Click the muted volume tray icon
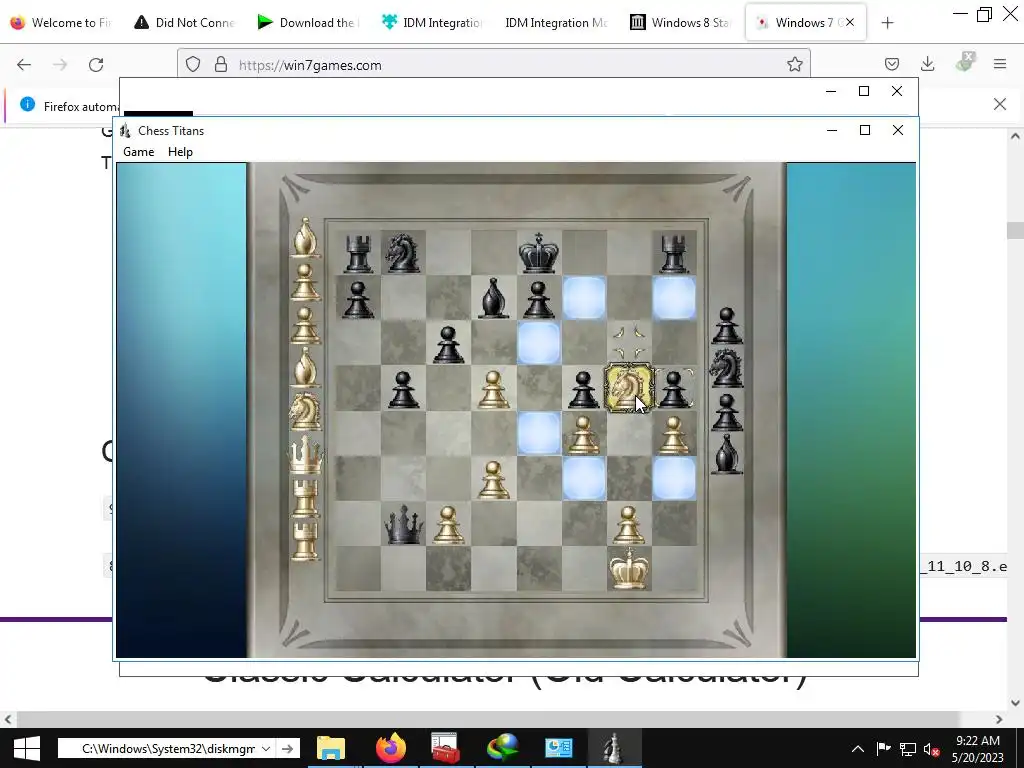1024x768 pixels. pyautogui.click(x=932, y=749)
